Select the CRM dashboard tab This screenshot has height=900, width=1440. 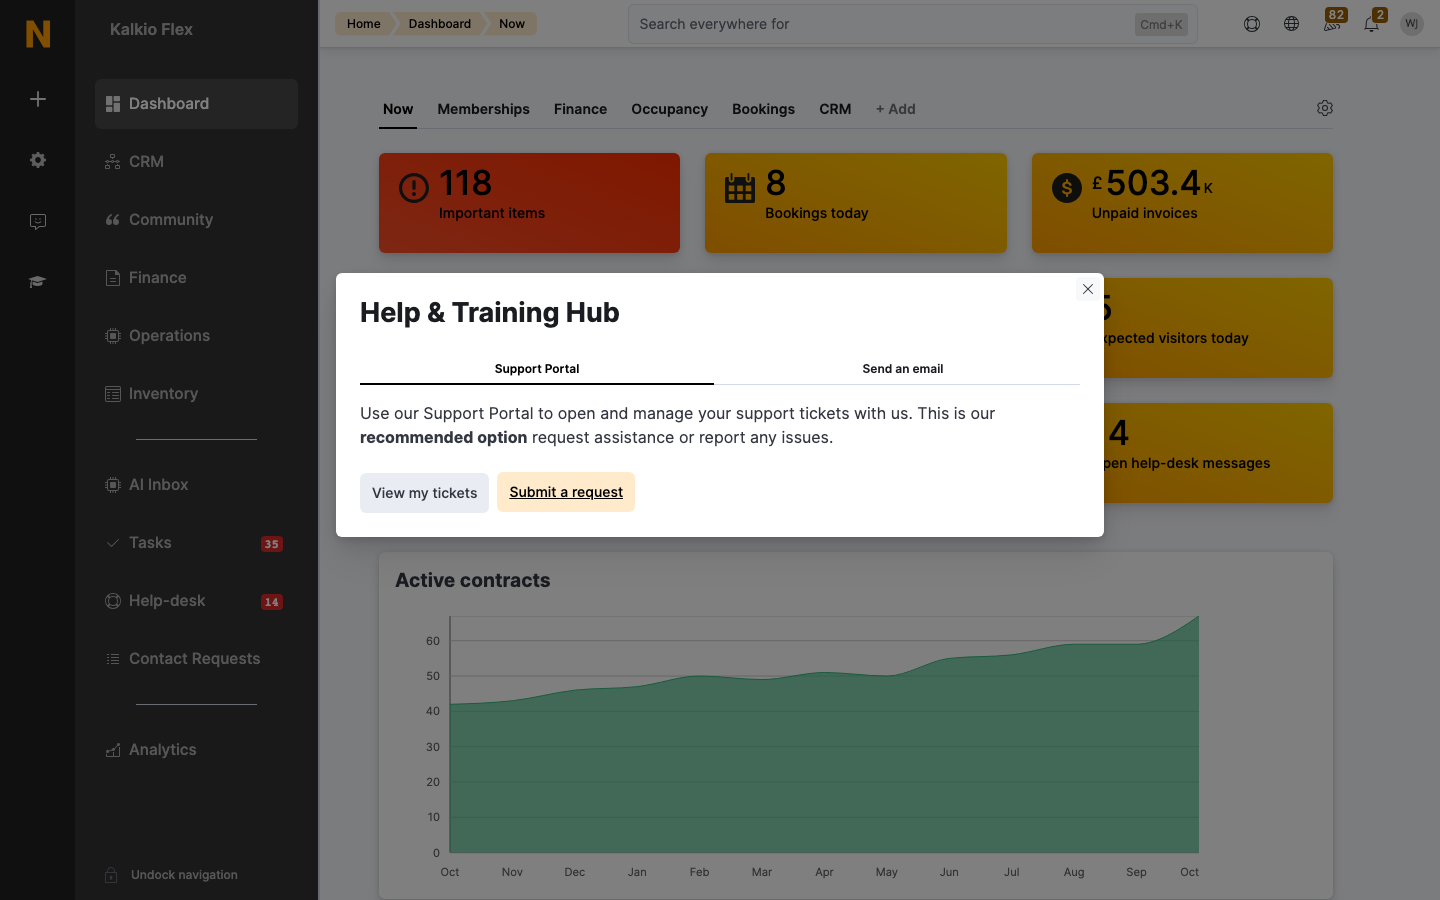835,109
